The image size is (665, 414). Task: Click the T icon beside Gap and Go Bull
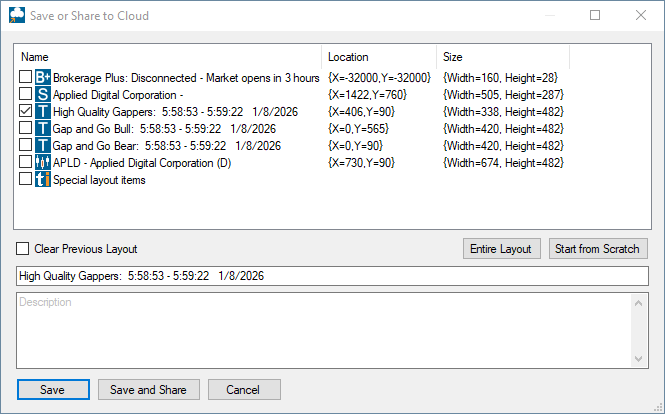coord(43,129)
